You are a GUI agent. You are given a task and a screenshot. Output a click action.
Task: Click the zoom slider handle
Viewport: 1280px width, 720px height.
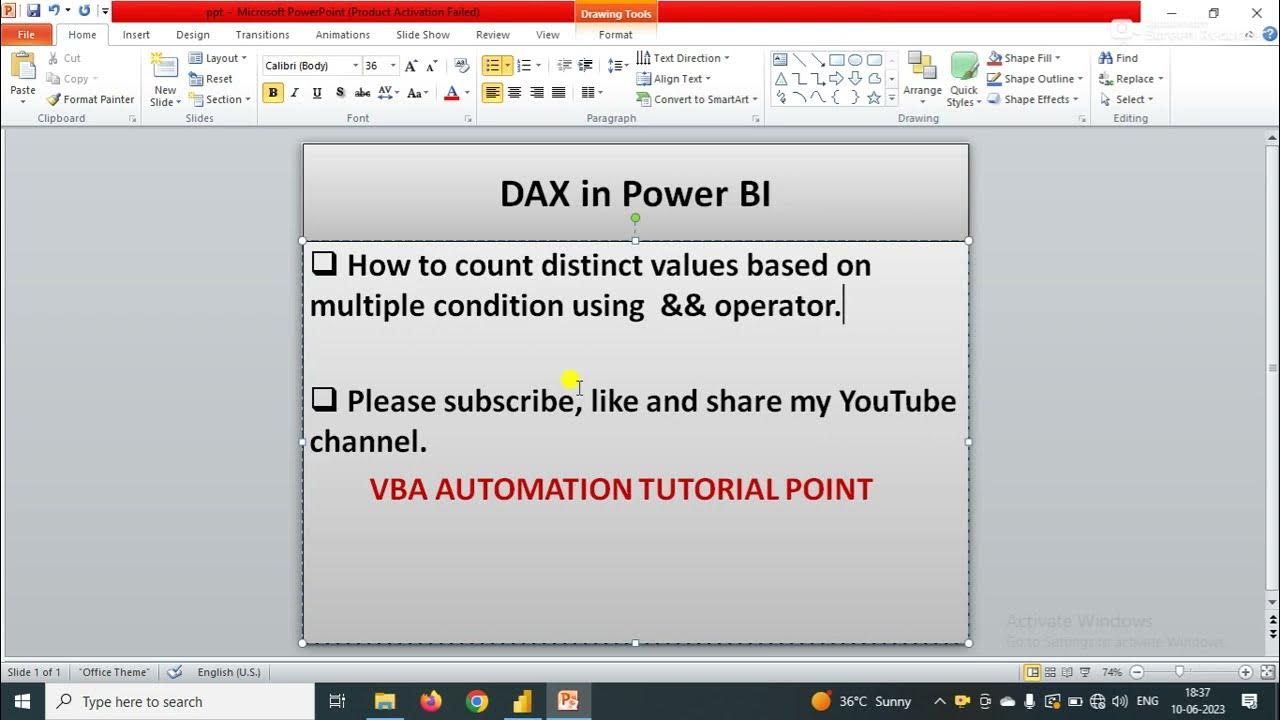(1180, 672)
